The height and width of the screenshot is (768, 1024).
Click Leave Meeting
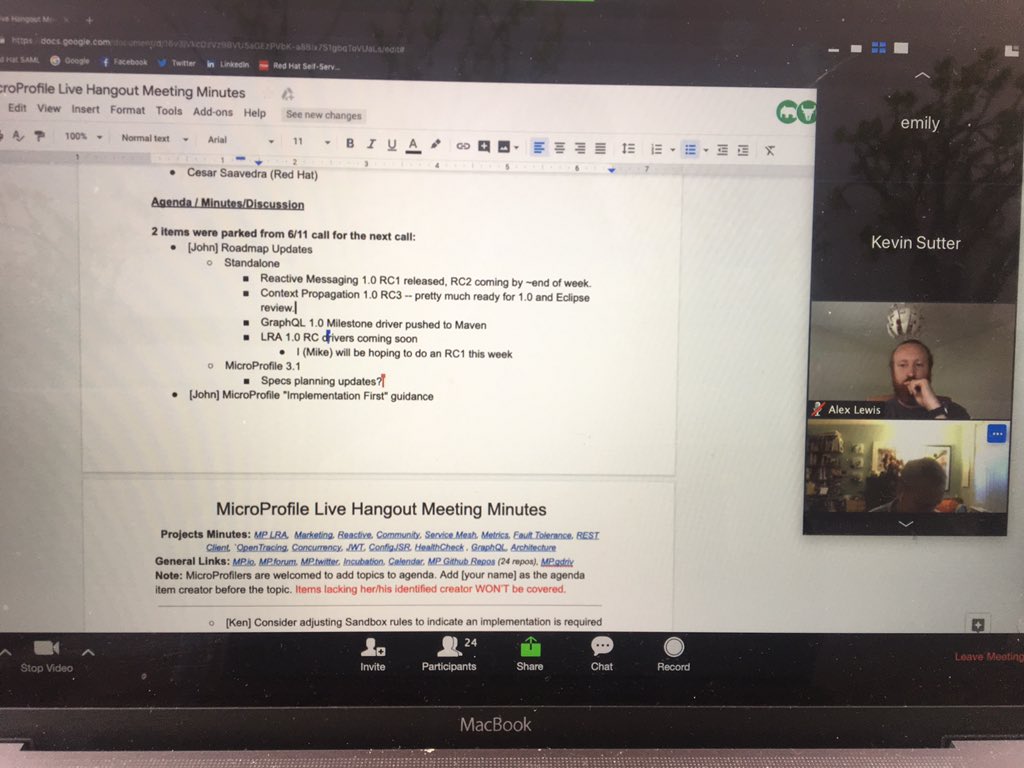click(x=989, y=656)
